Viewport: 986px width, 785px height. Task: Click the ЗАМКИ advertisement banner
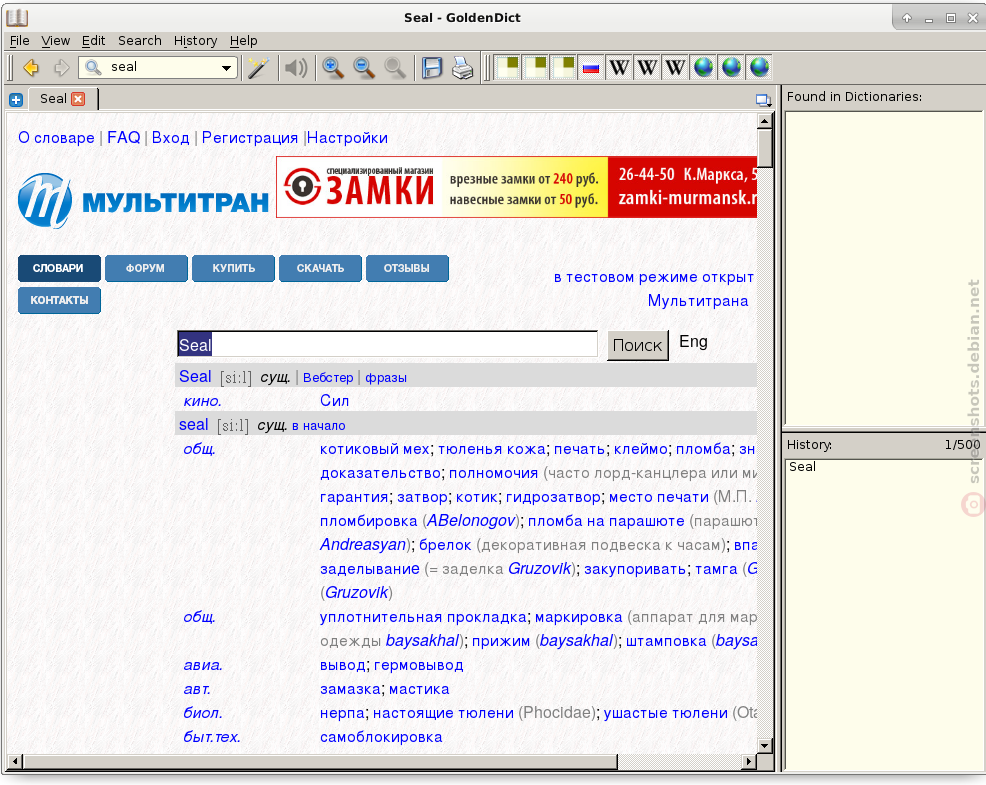coord(516,187)
